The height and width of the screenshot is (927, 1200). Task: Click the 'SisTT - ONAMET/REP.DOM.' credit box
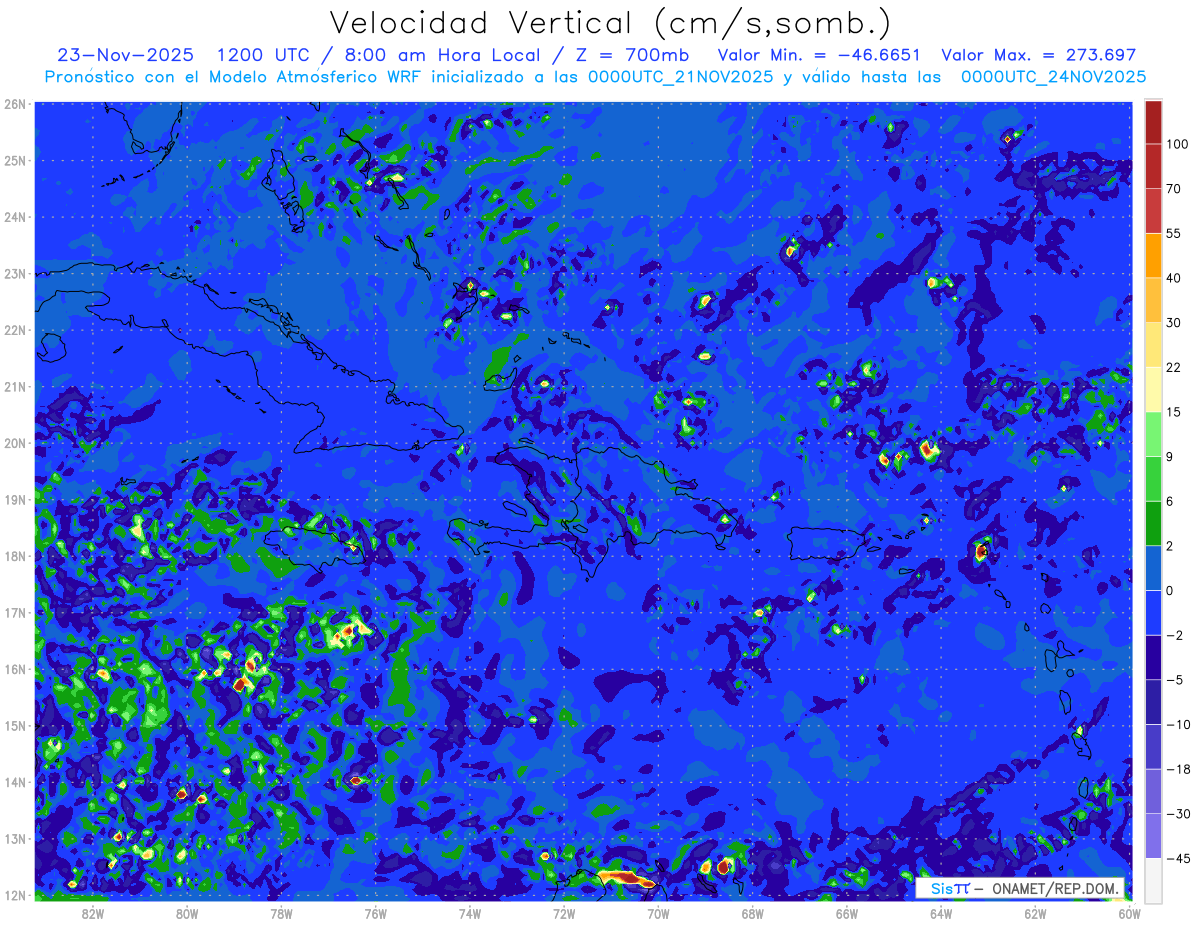point(1020,888)
